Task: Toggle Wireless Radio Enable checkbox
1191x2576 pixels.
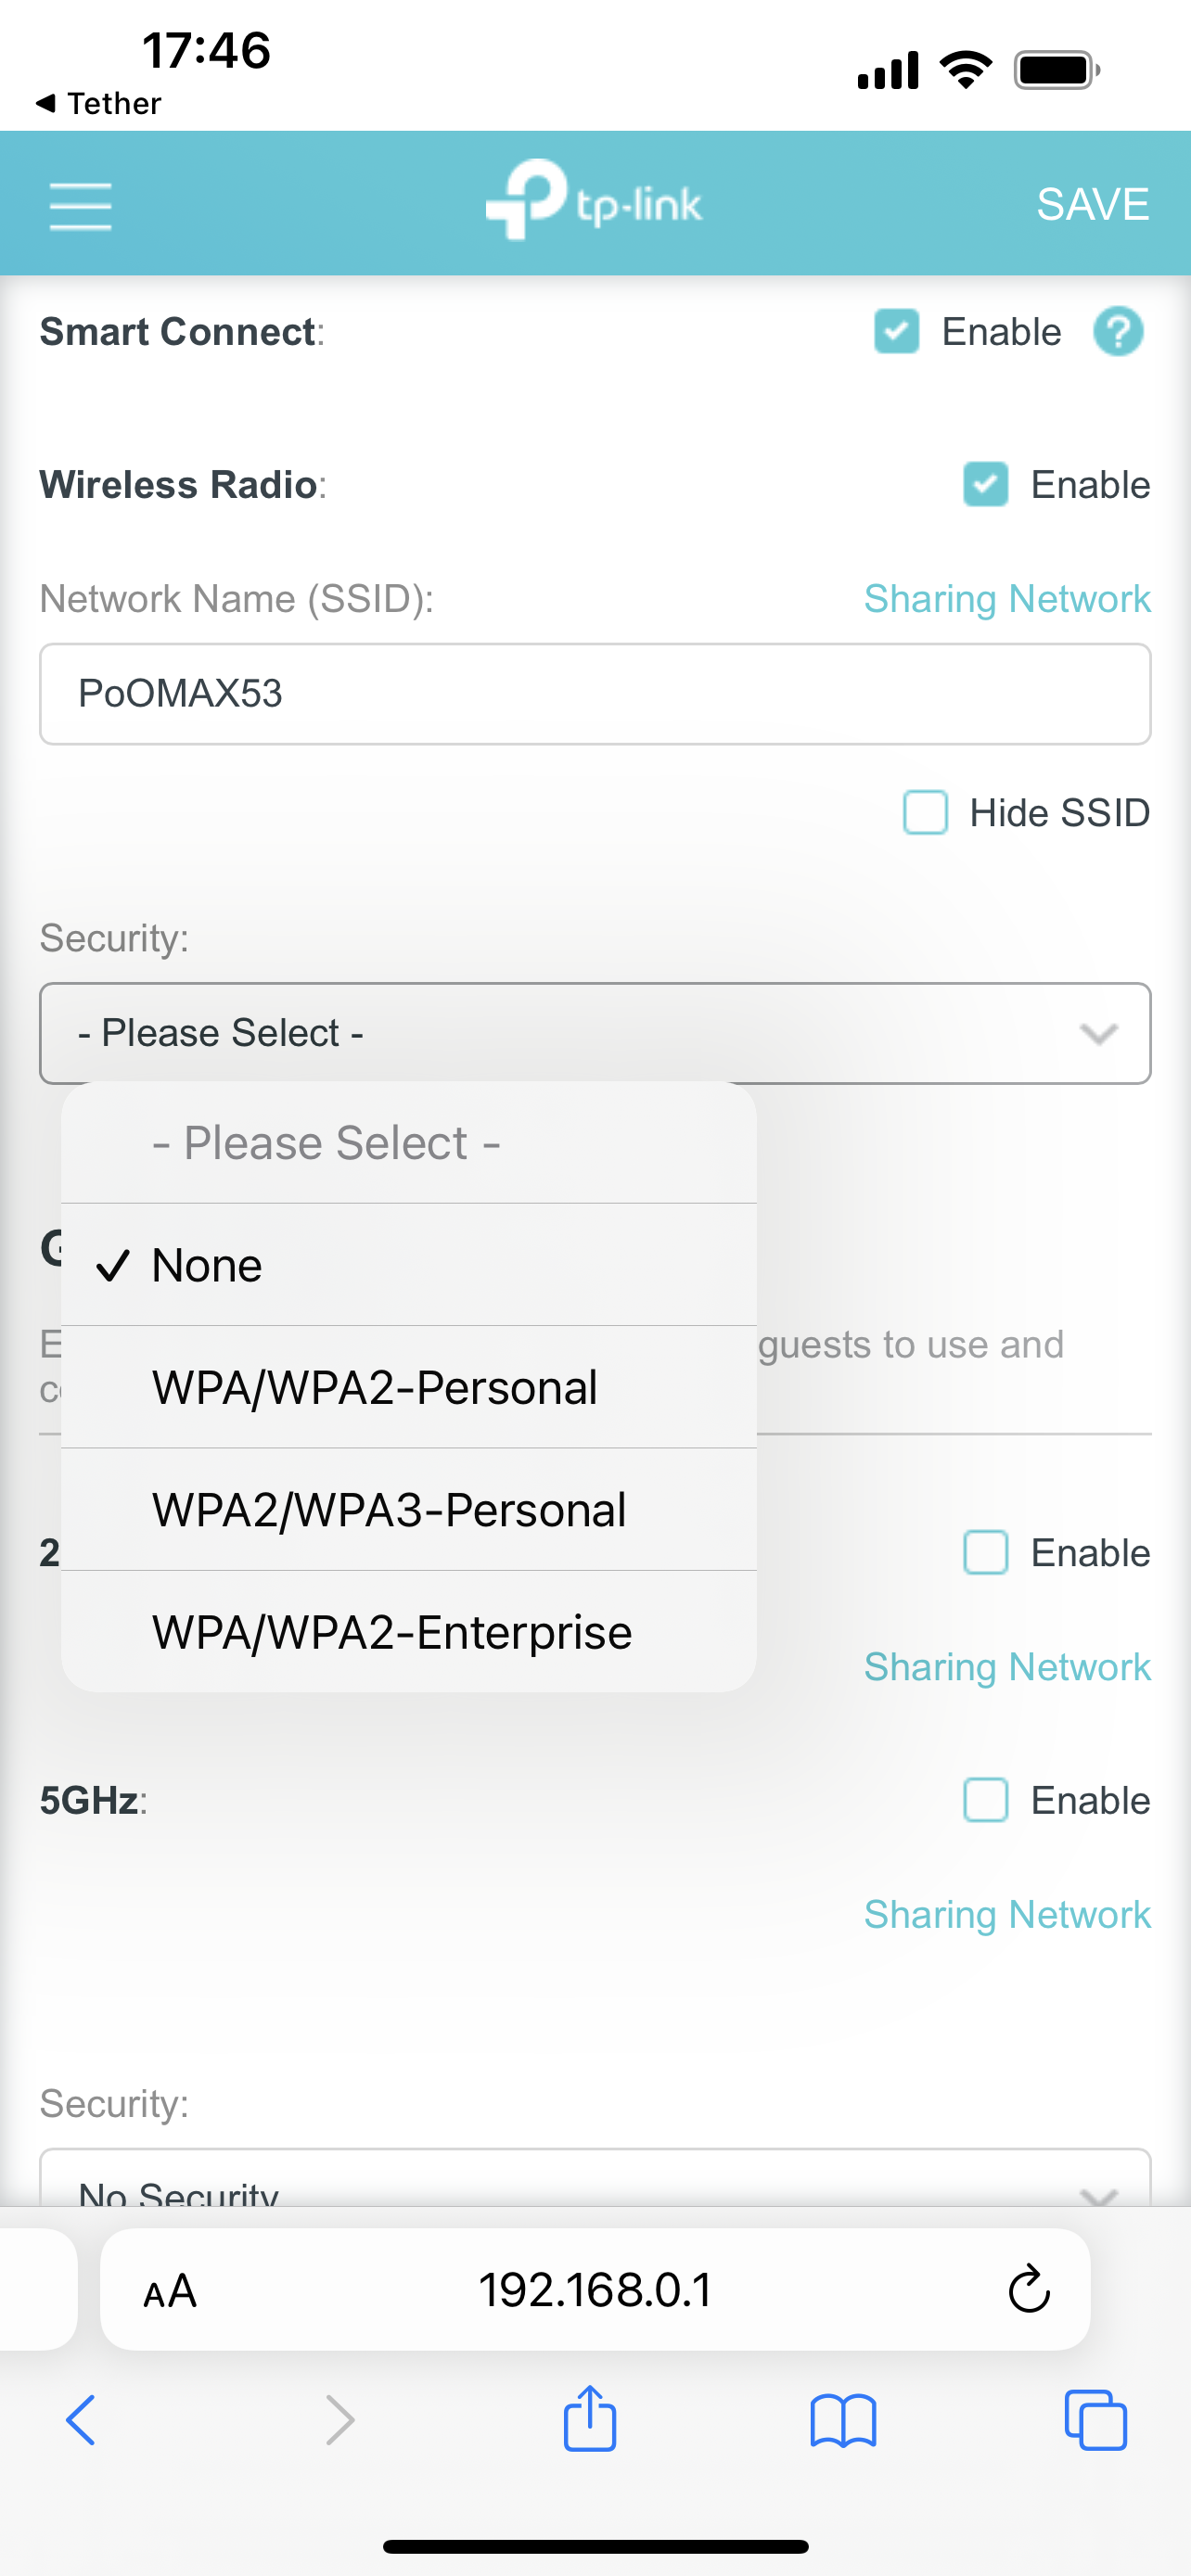Action: [x=985, y=484]
